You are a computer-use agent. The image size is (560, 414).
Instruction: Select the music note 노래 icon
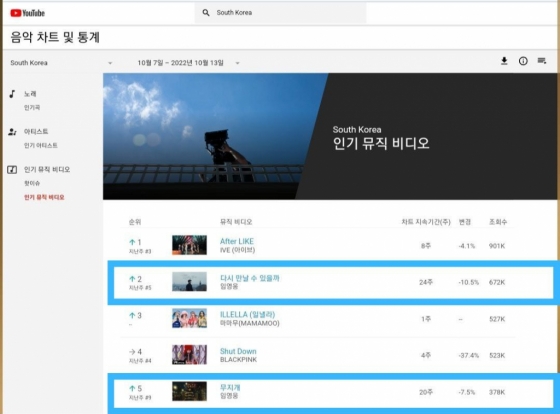click(x=12, y=94)
